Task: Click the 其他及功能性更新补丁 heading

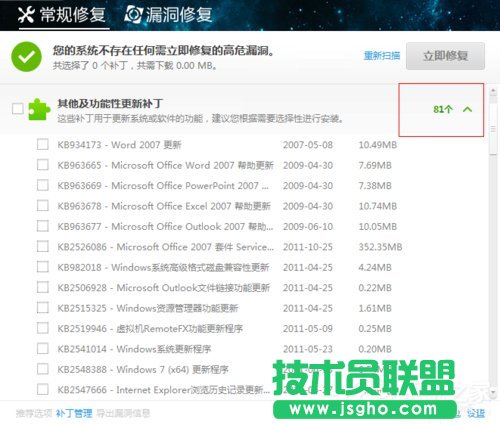Action: click(110, 104)
